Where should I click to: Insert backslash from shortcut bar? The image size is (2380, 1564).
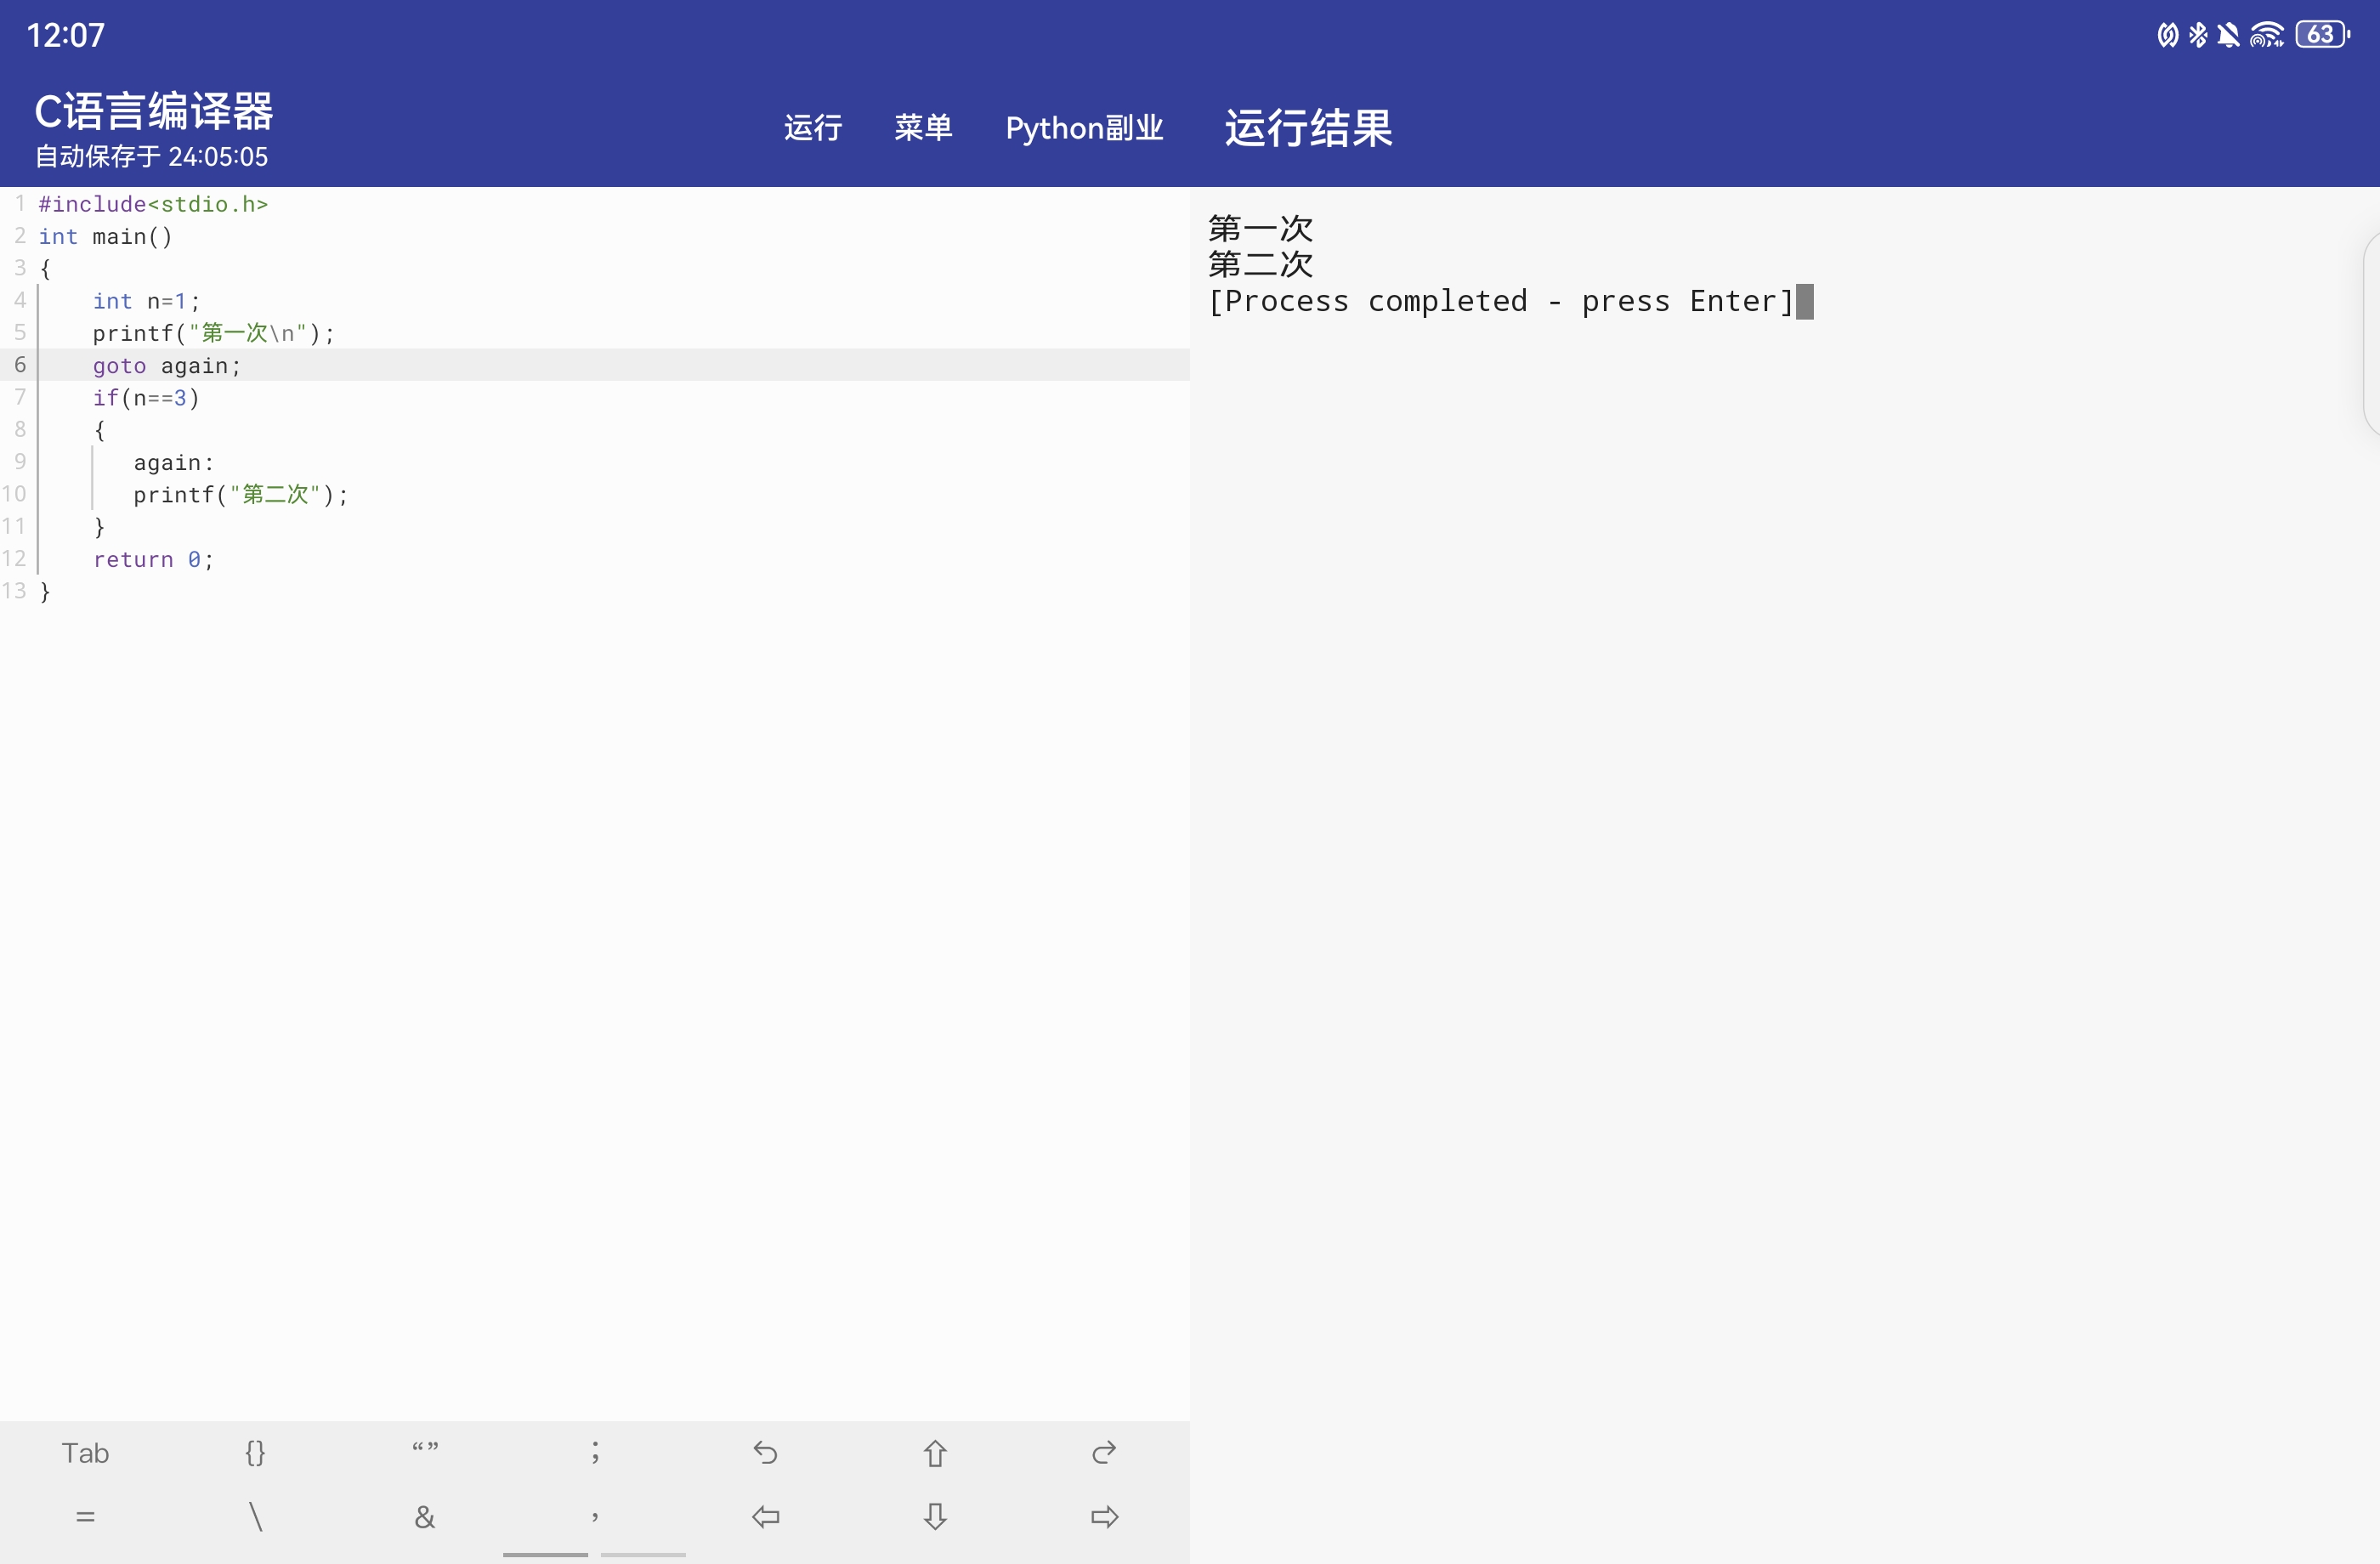(255, 1517)
